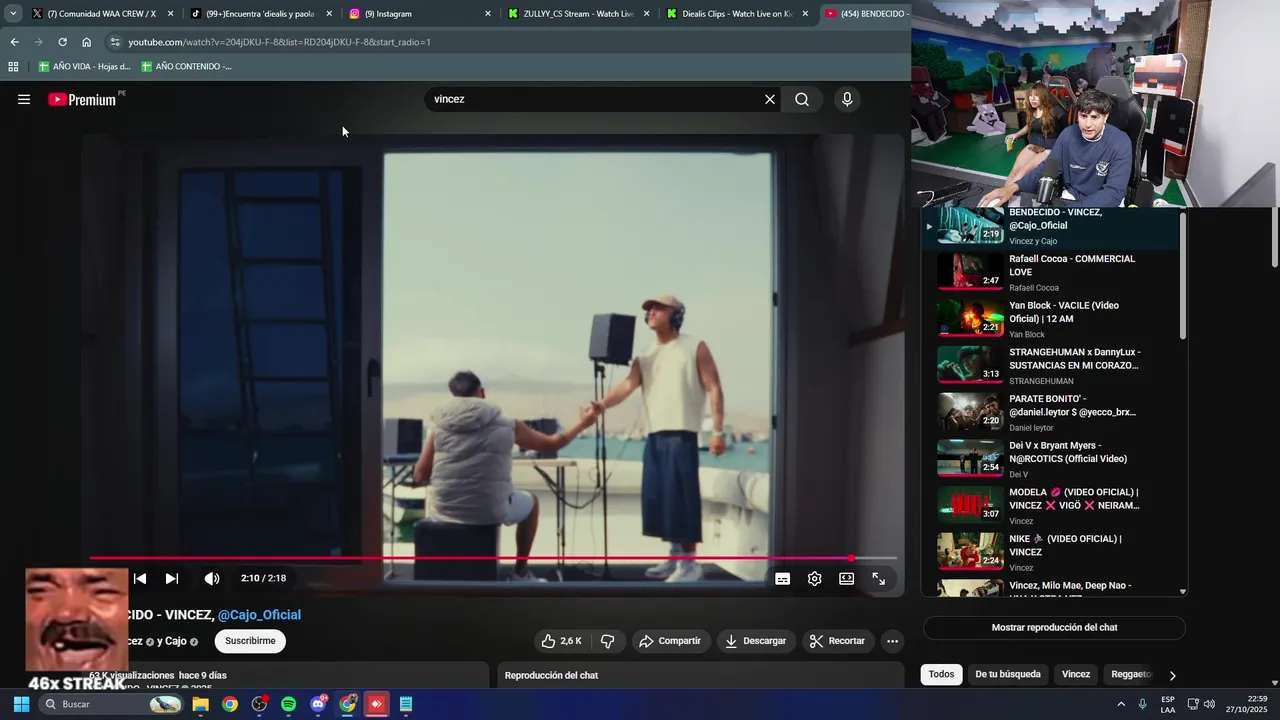This screenshot has height=720, width=1280.
Task: Skip to next video in player
Action: 171,578
